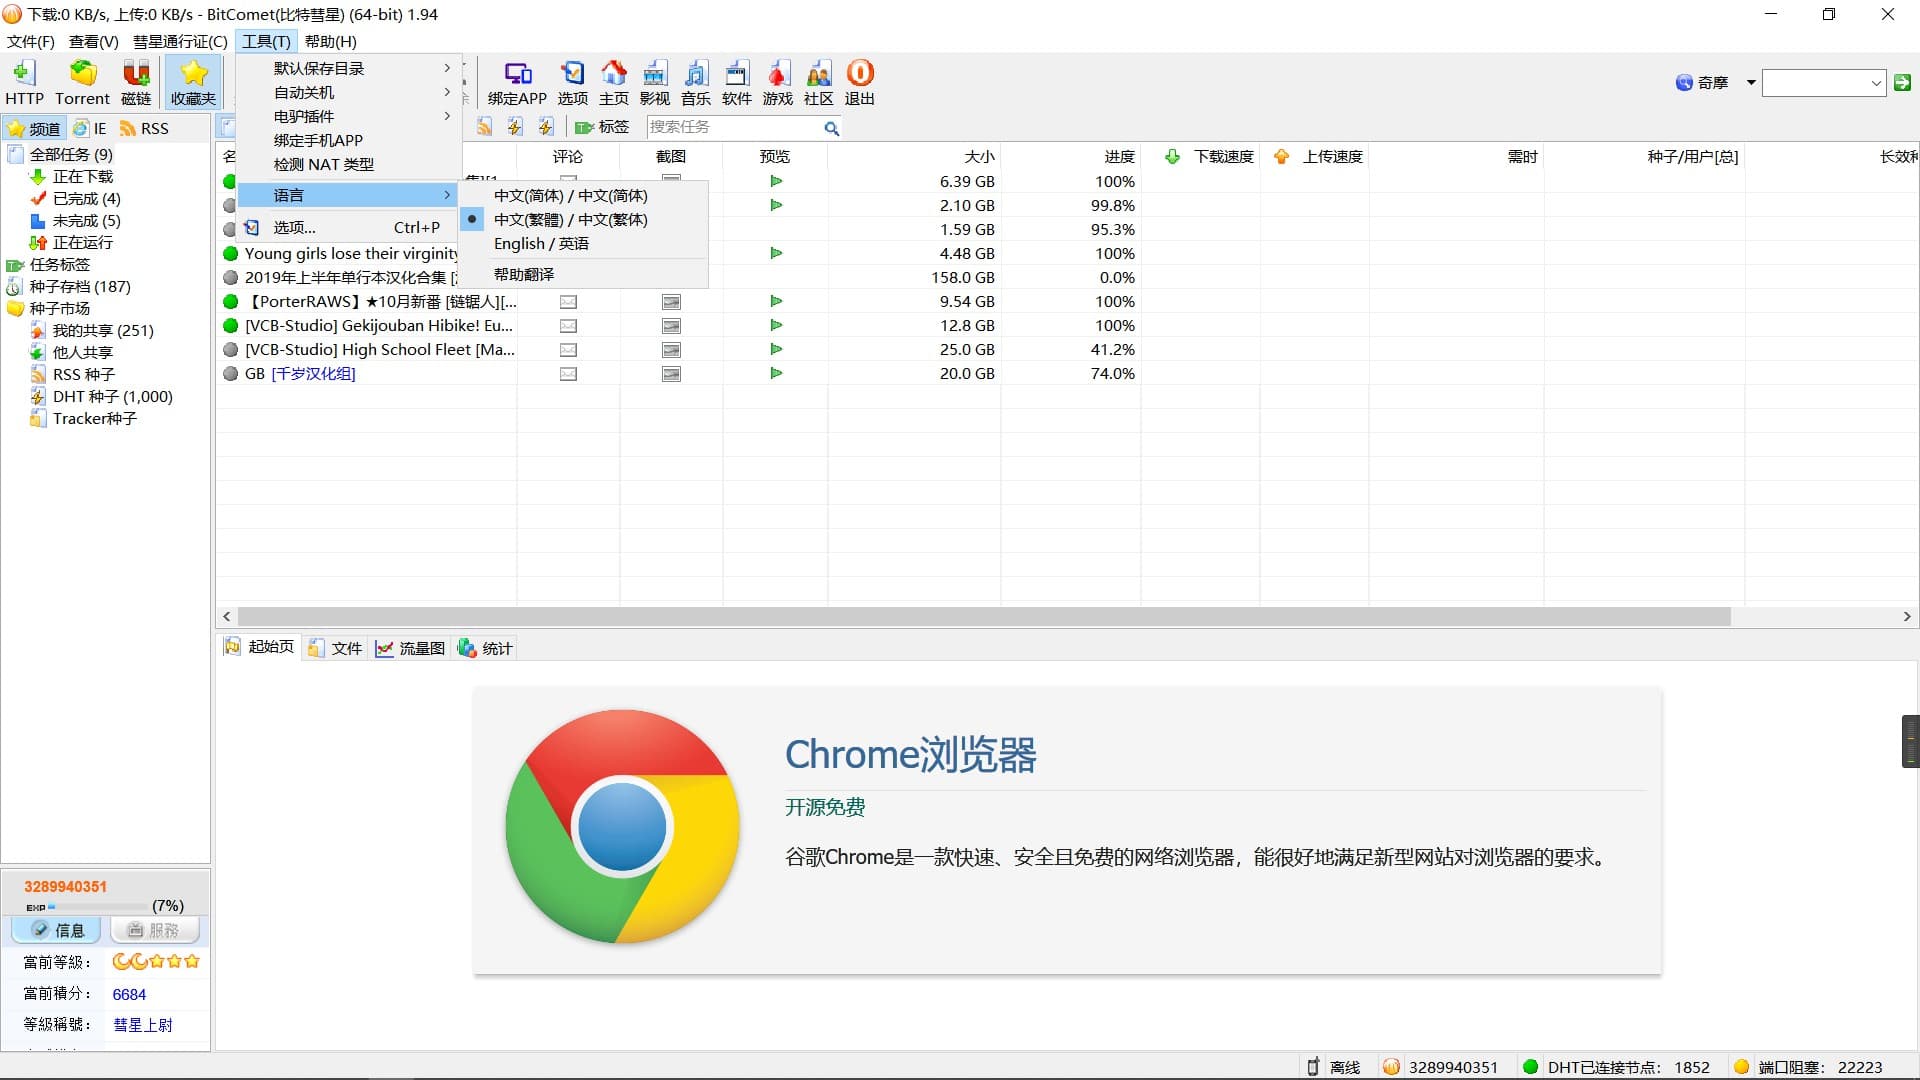1920x1080 pixels.
Task: Expand 自动关机 submenu
Action: [x=349, y=92]
